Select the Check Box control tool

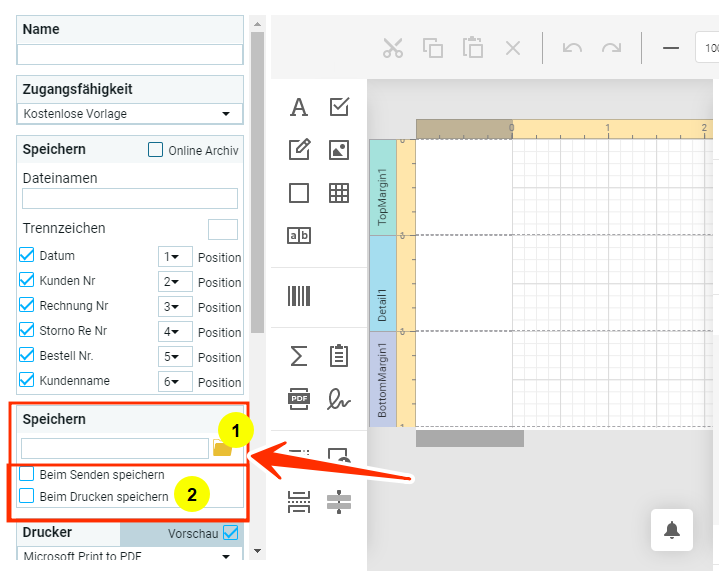pyautogui.click(x=339, y=107)
